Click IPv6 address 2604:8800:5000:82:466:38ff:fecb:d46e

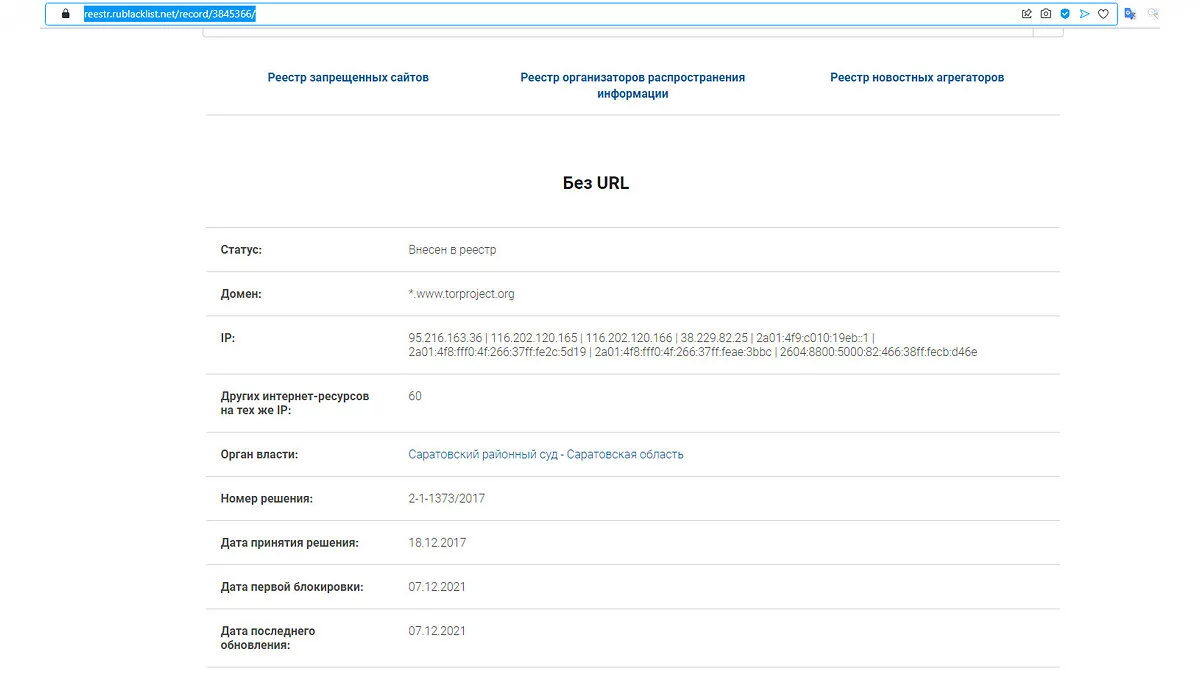881,352
